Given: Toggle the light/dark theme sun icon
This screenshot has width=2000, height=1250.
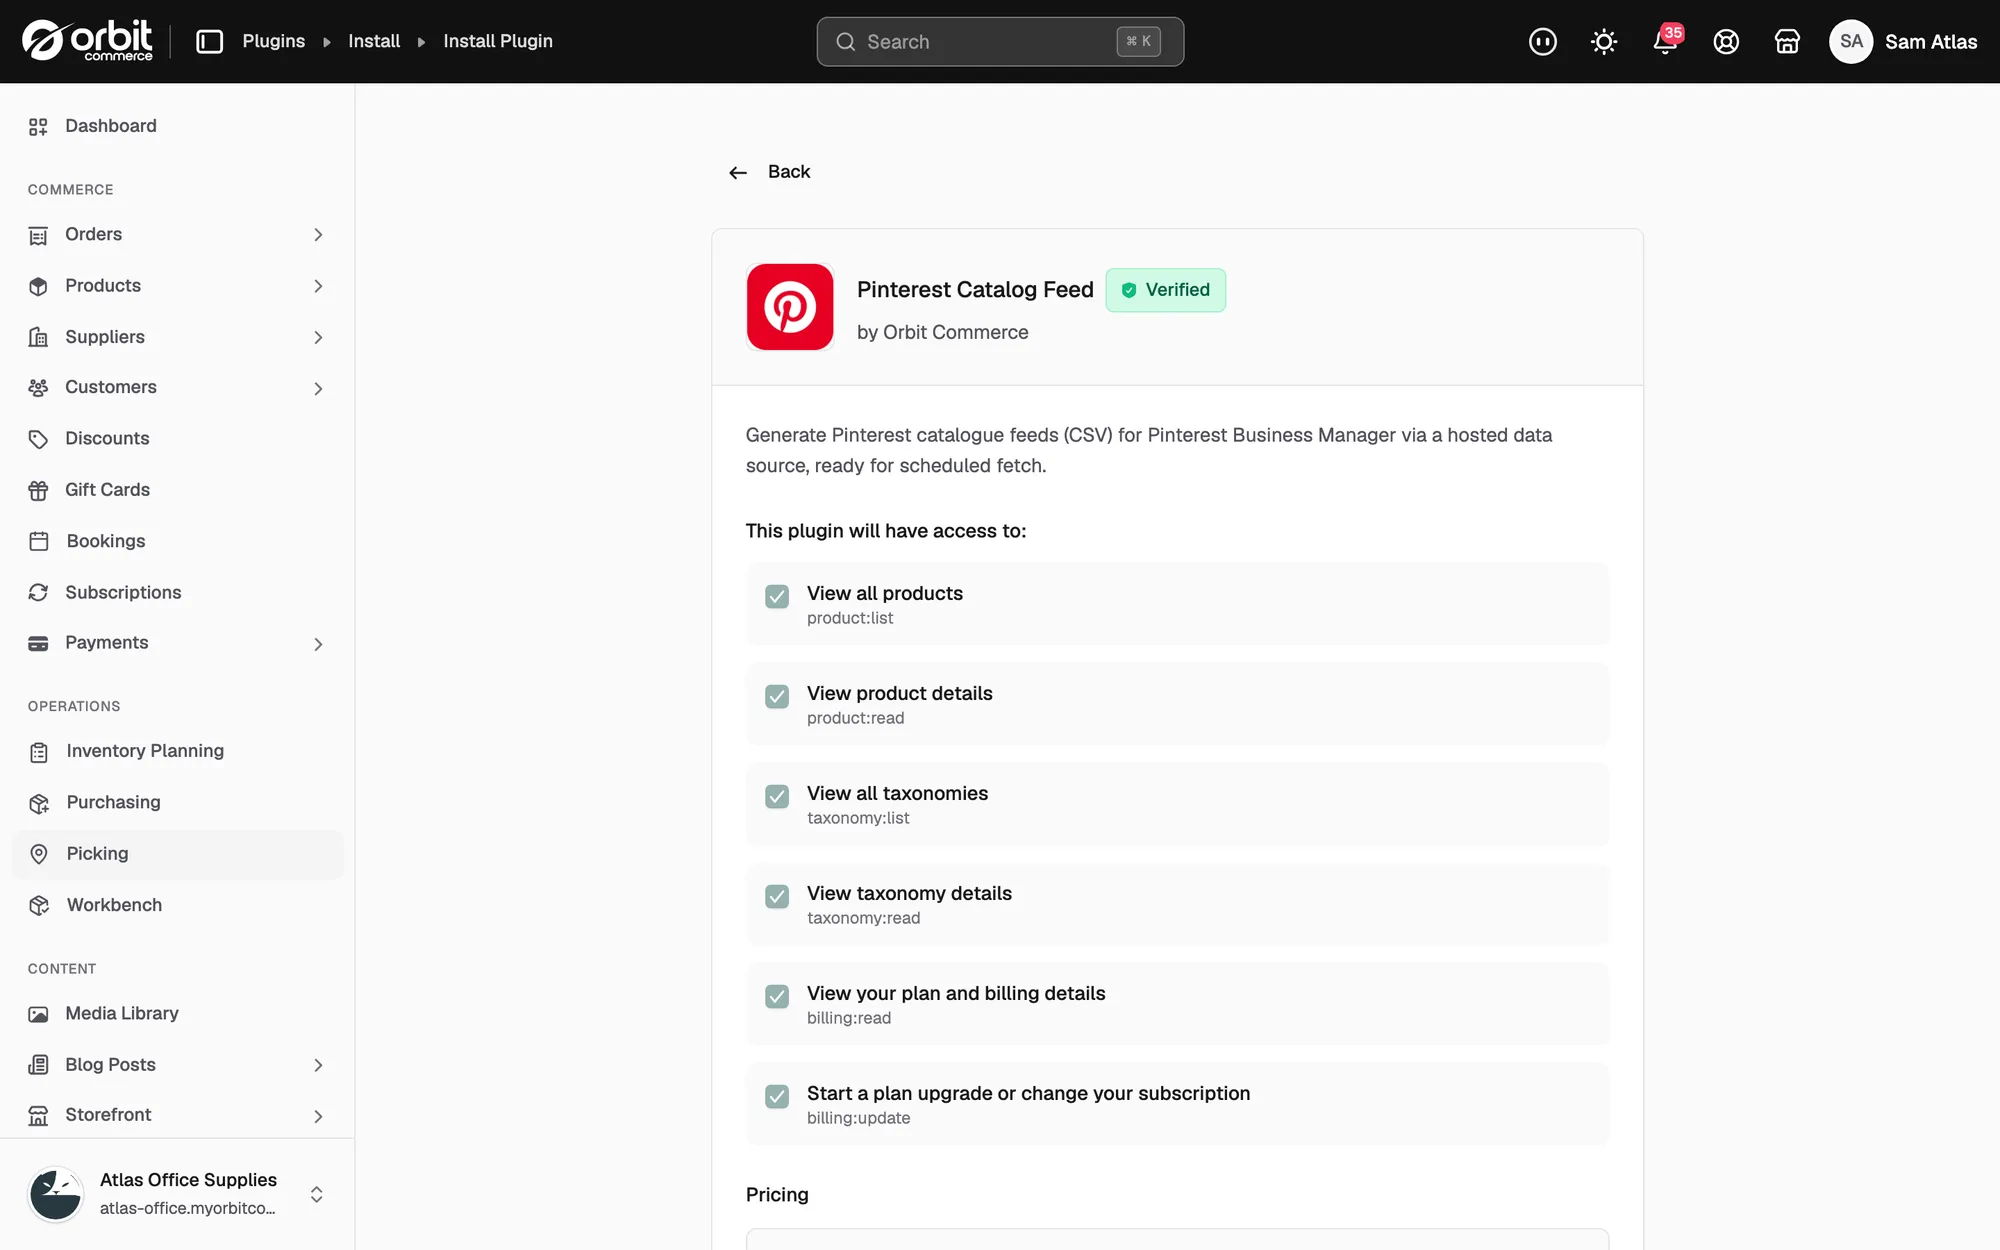Looking at the screenshot, I should (1604, 41).
